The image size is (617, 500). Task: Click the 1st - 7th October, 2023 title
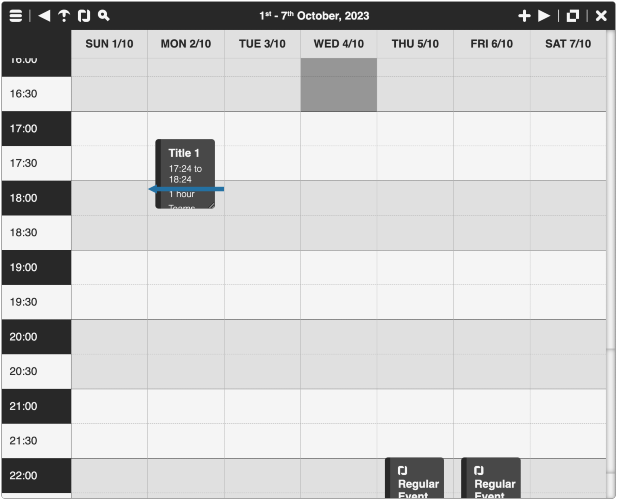(314, 16)
